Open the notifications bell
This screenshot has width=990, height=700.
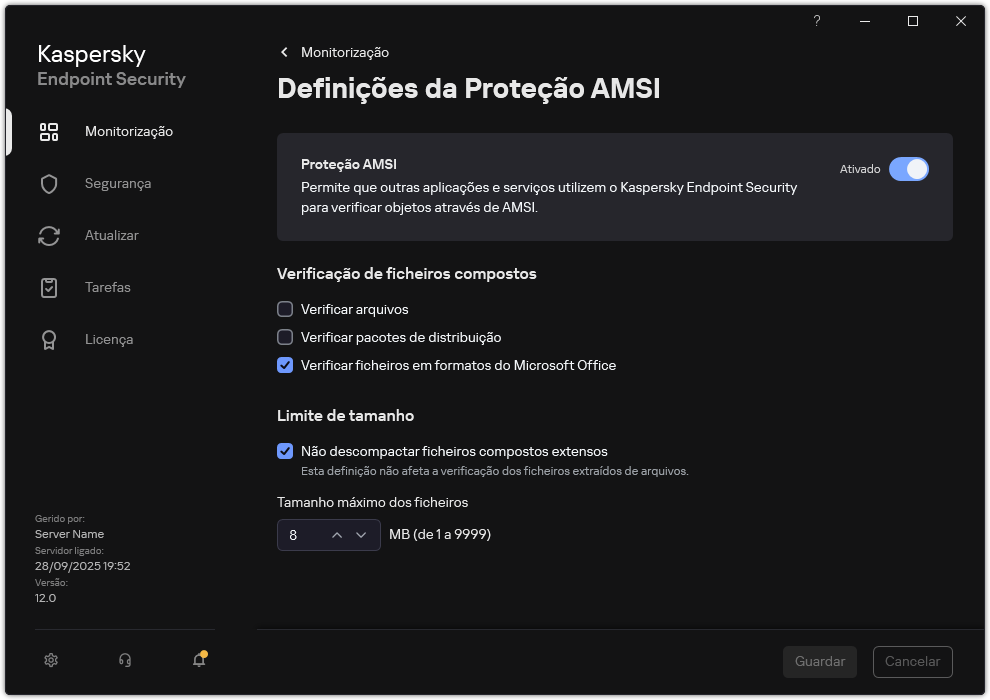click(x=198, y=660)
